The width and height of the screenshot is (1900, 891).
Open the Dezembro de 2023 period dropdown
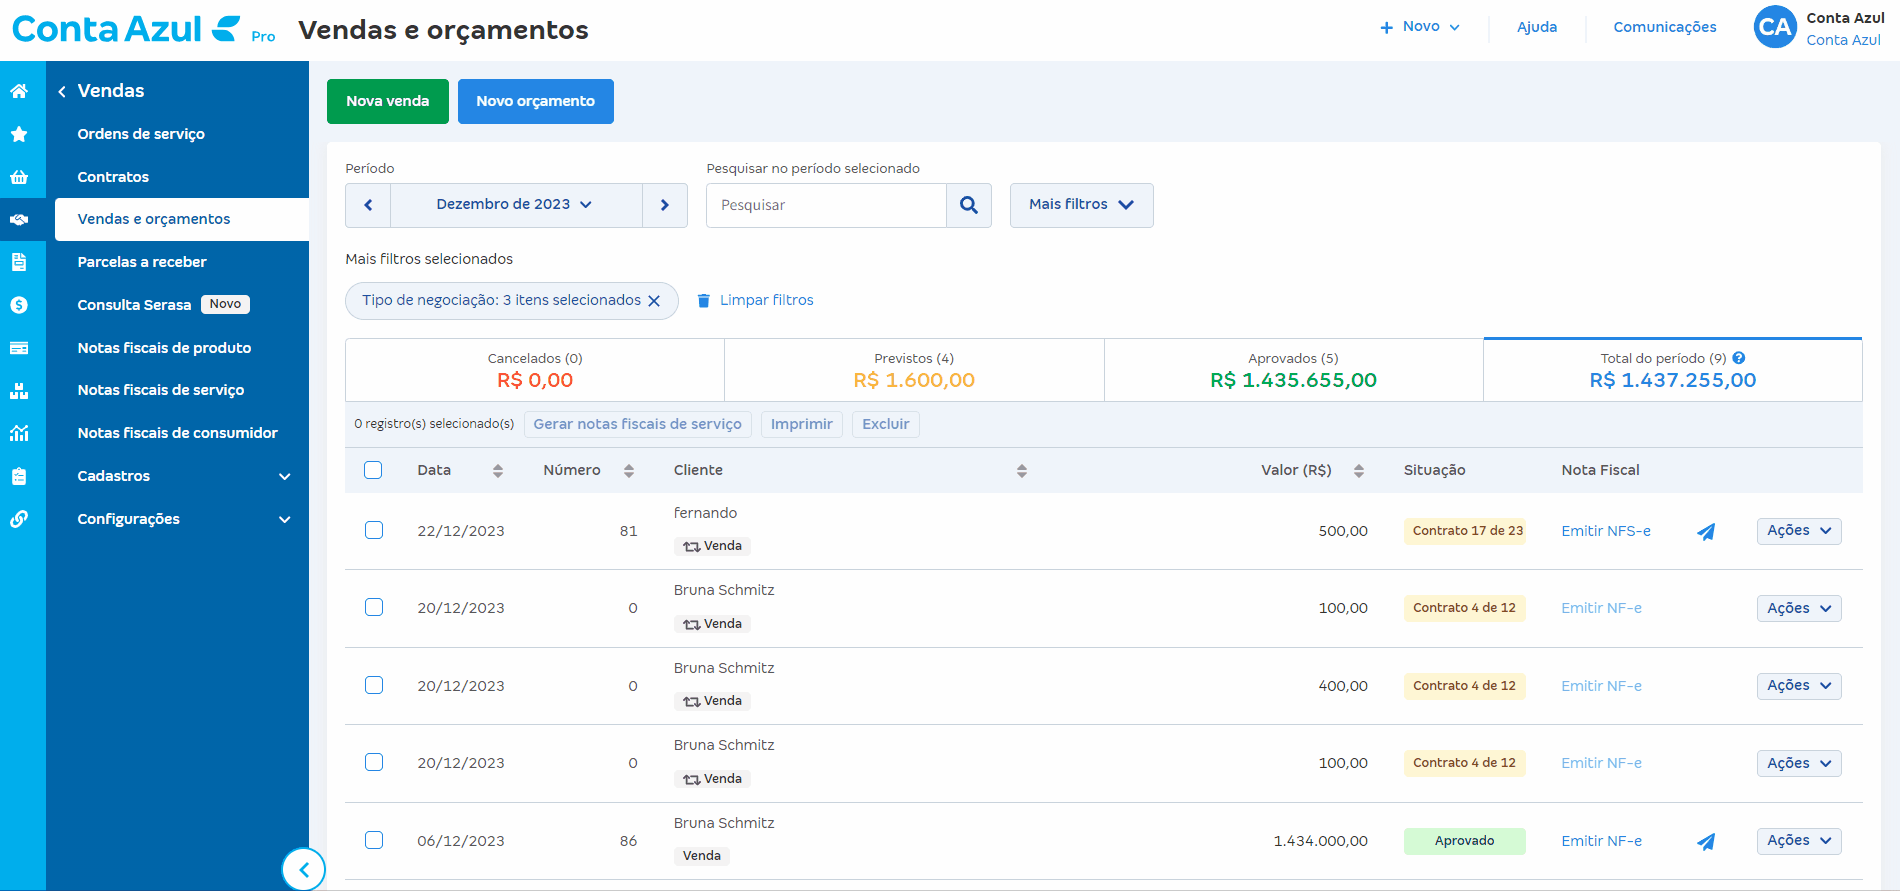(516, 205)
